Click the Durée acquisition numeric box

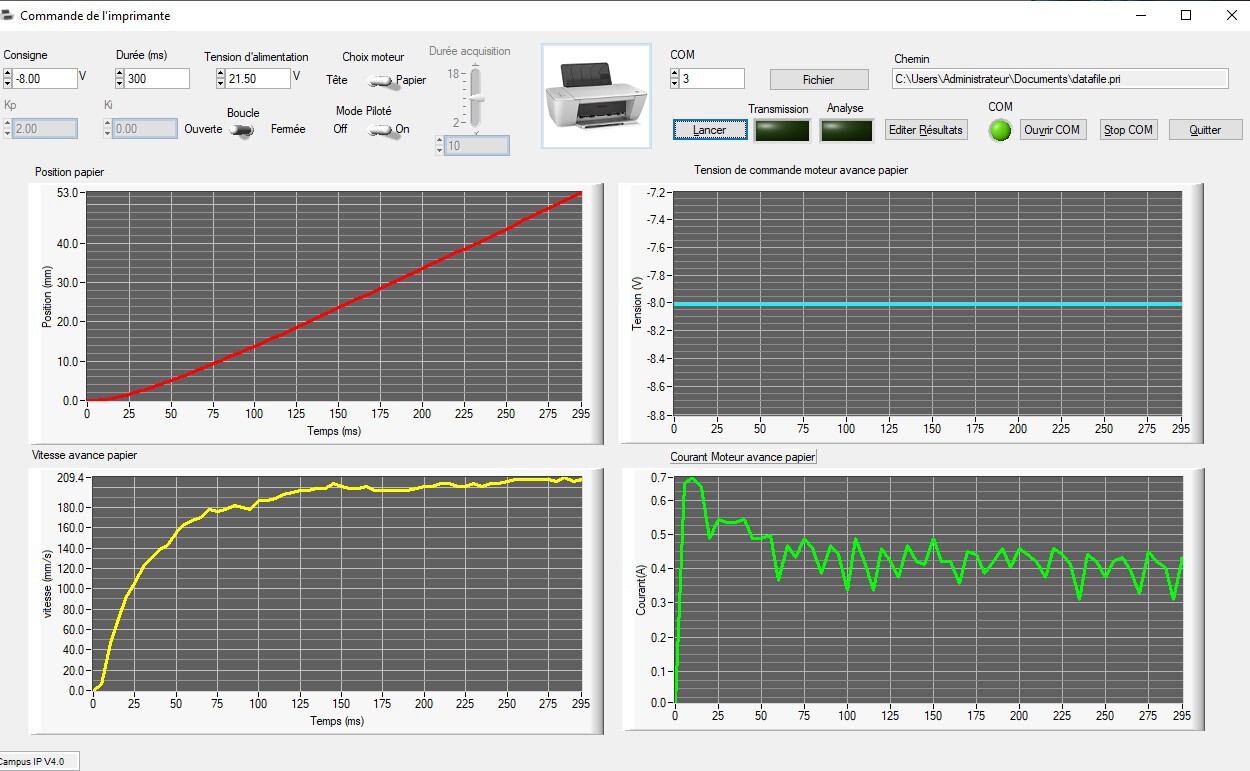tap(476, 146)
